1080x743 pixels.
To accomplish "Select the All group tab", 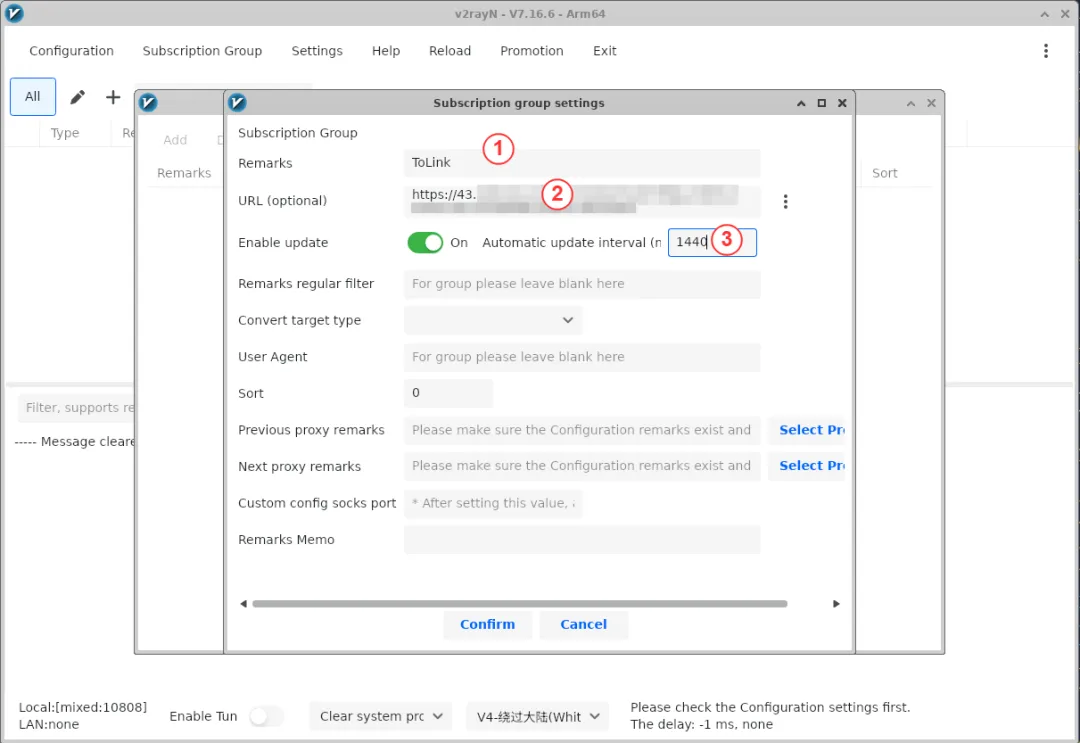I will coord(32,97).
